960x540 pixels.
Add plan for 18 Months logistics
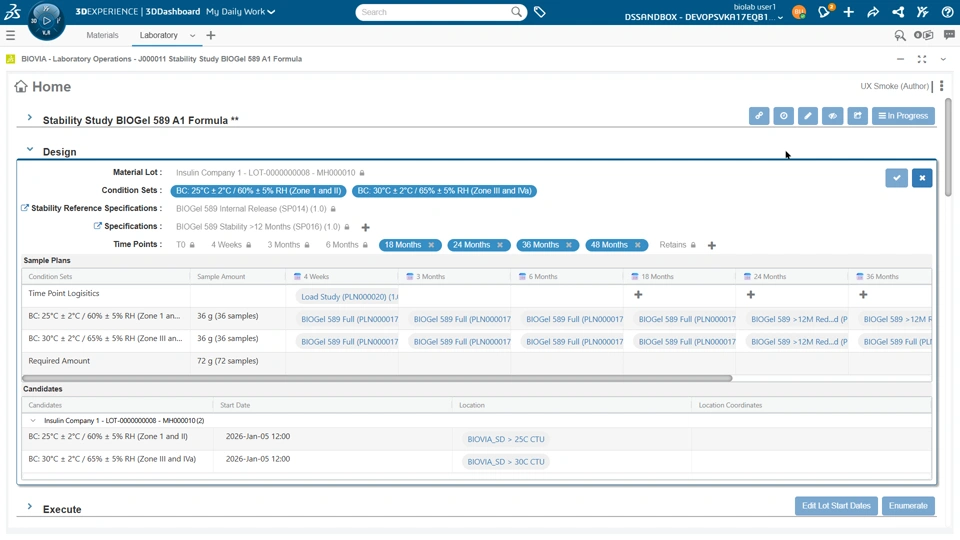pyautogui.click(x=638, y=294)
